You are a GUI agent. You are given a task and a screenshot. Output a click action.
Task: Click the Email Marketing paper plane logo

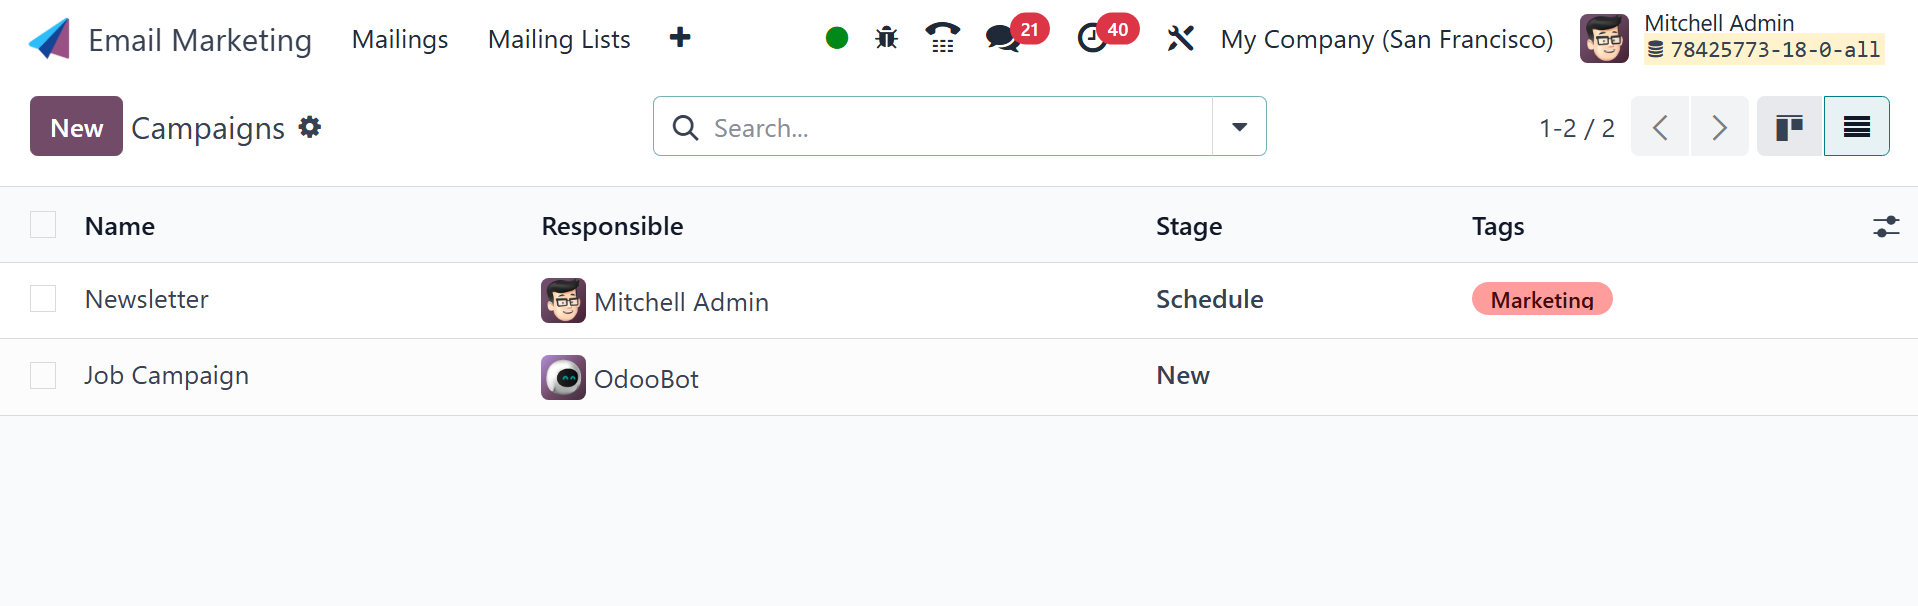pyautogui.click(x=49, y=40)
